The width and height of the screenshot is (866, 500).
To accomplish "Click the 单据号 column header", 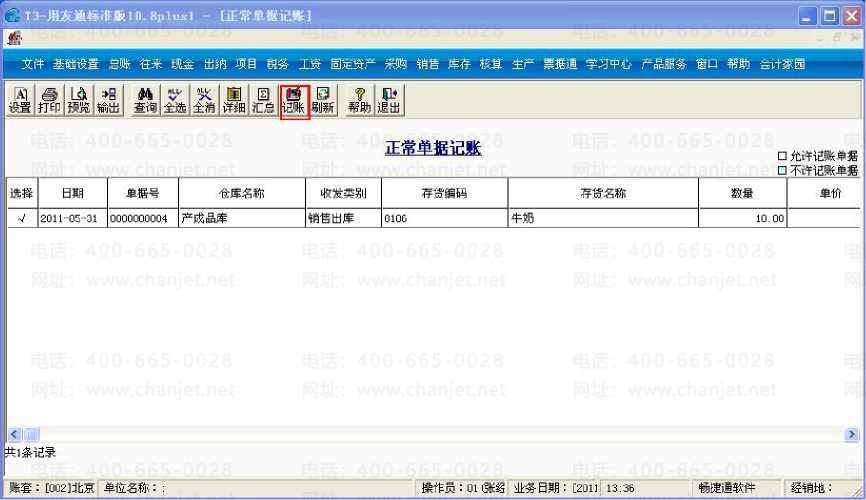I will pos(142,193).
